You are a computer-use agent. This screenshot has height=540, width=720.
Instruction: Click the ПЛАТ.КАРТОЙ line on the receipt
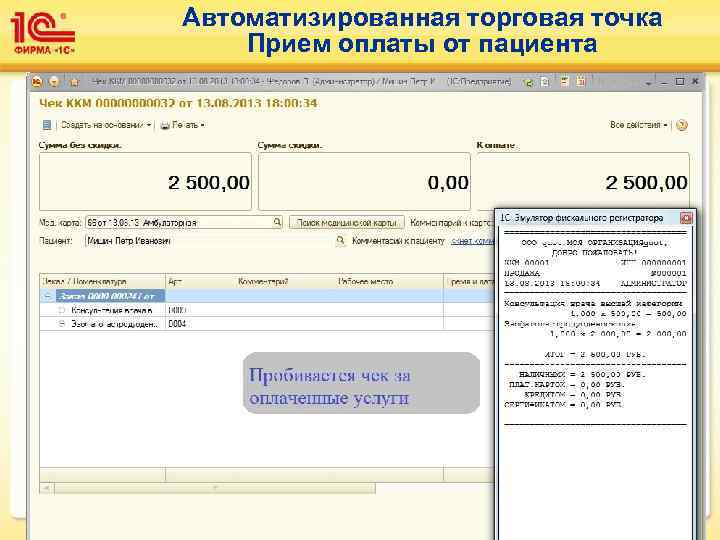[x=566, y=385]
